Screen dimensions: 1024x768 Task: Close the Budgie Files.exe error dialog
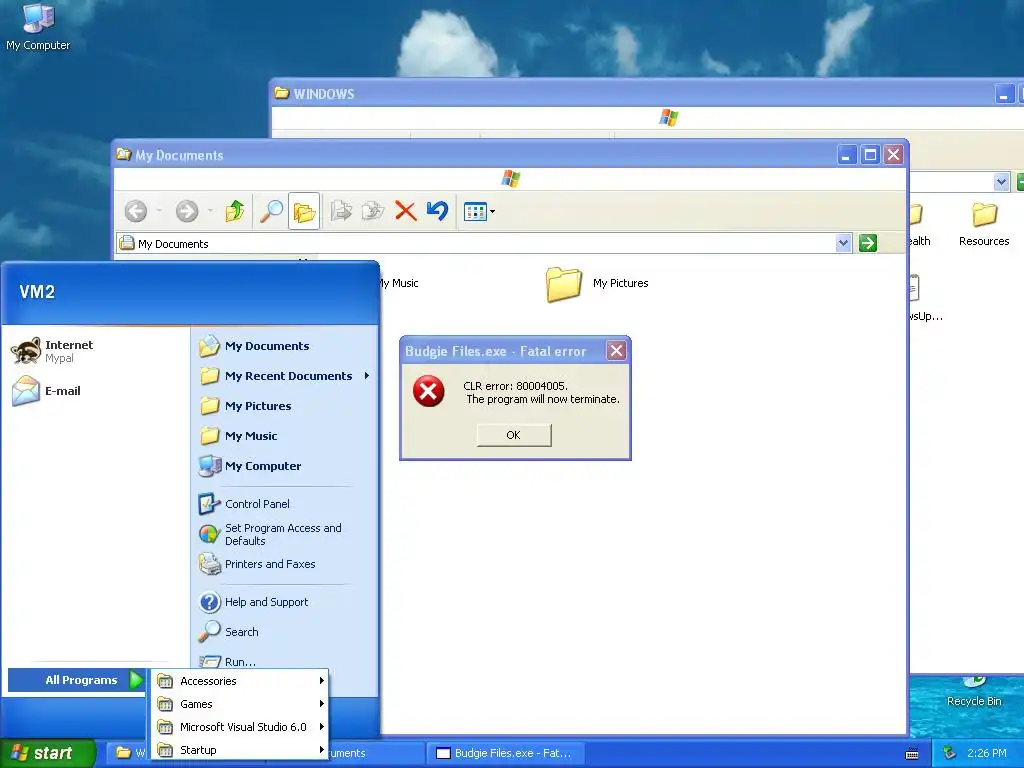pos(616,351)
